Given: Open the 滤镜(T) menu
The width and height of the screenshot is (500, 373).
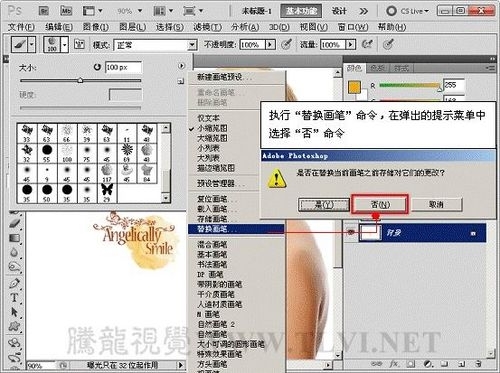Looking at the screenshot, I should point(207,27).
